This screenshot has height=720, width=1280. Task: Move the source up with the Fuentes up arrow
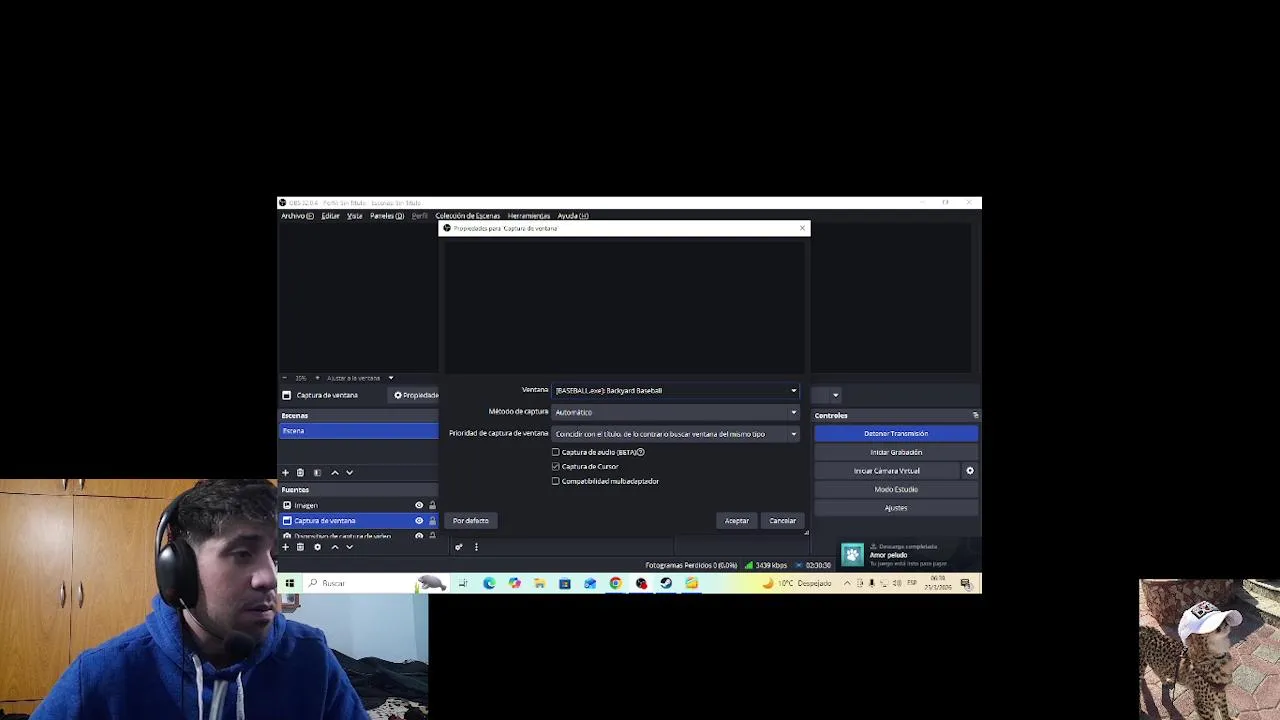pos(335,547)
